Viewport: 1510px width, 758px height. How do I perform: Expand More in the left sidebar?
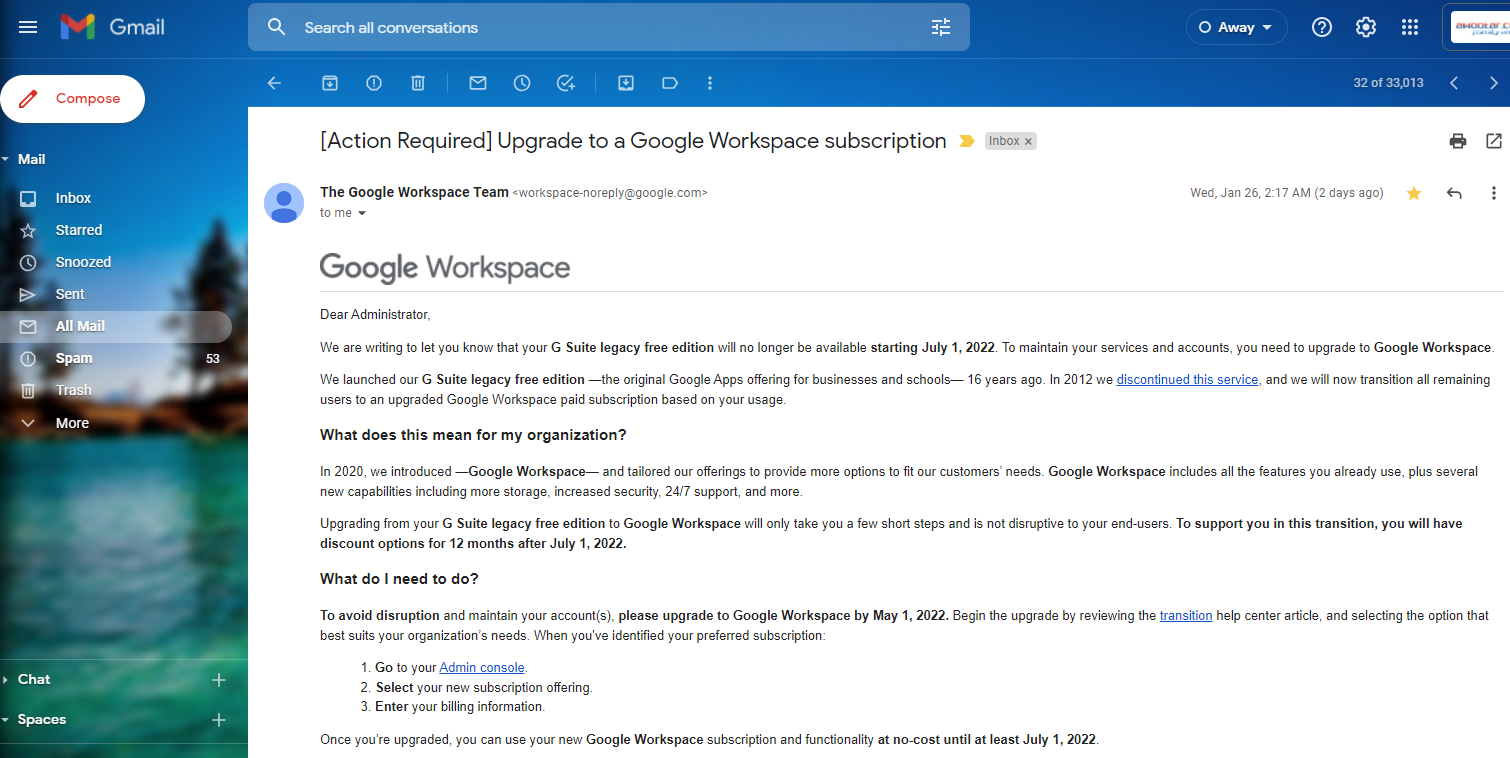point(72,423)
